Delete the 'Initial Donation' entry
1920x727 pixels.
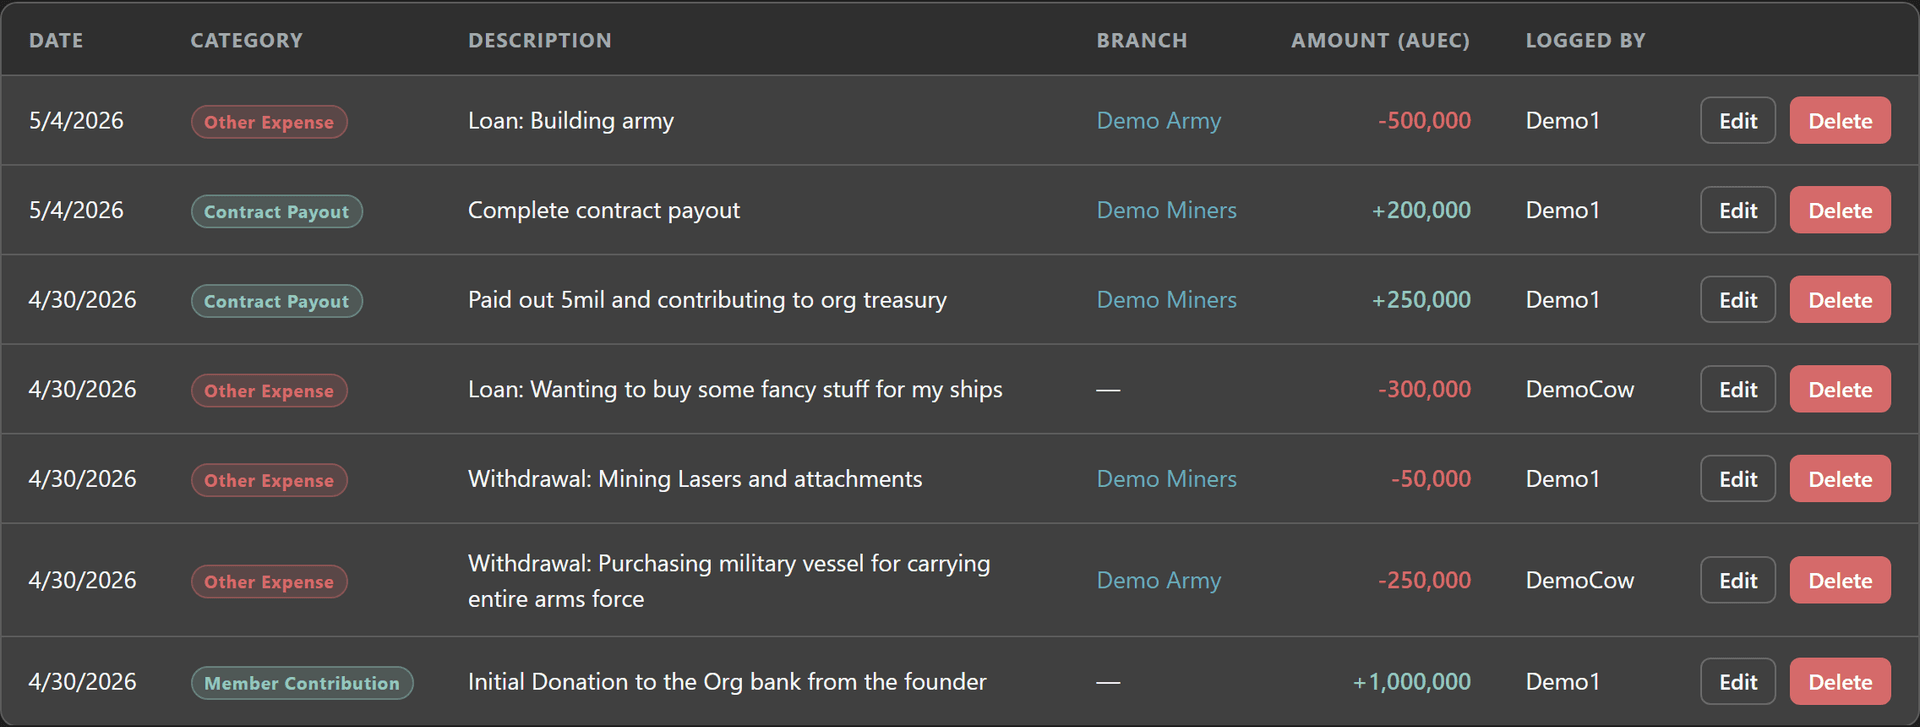[1840, 681]
